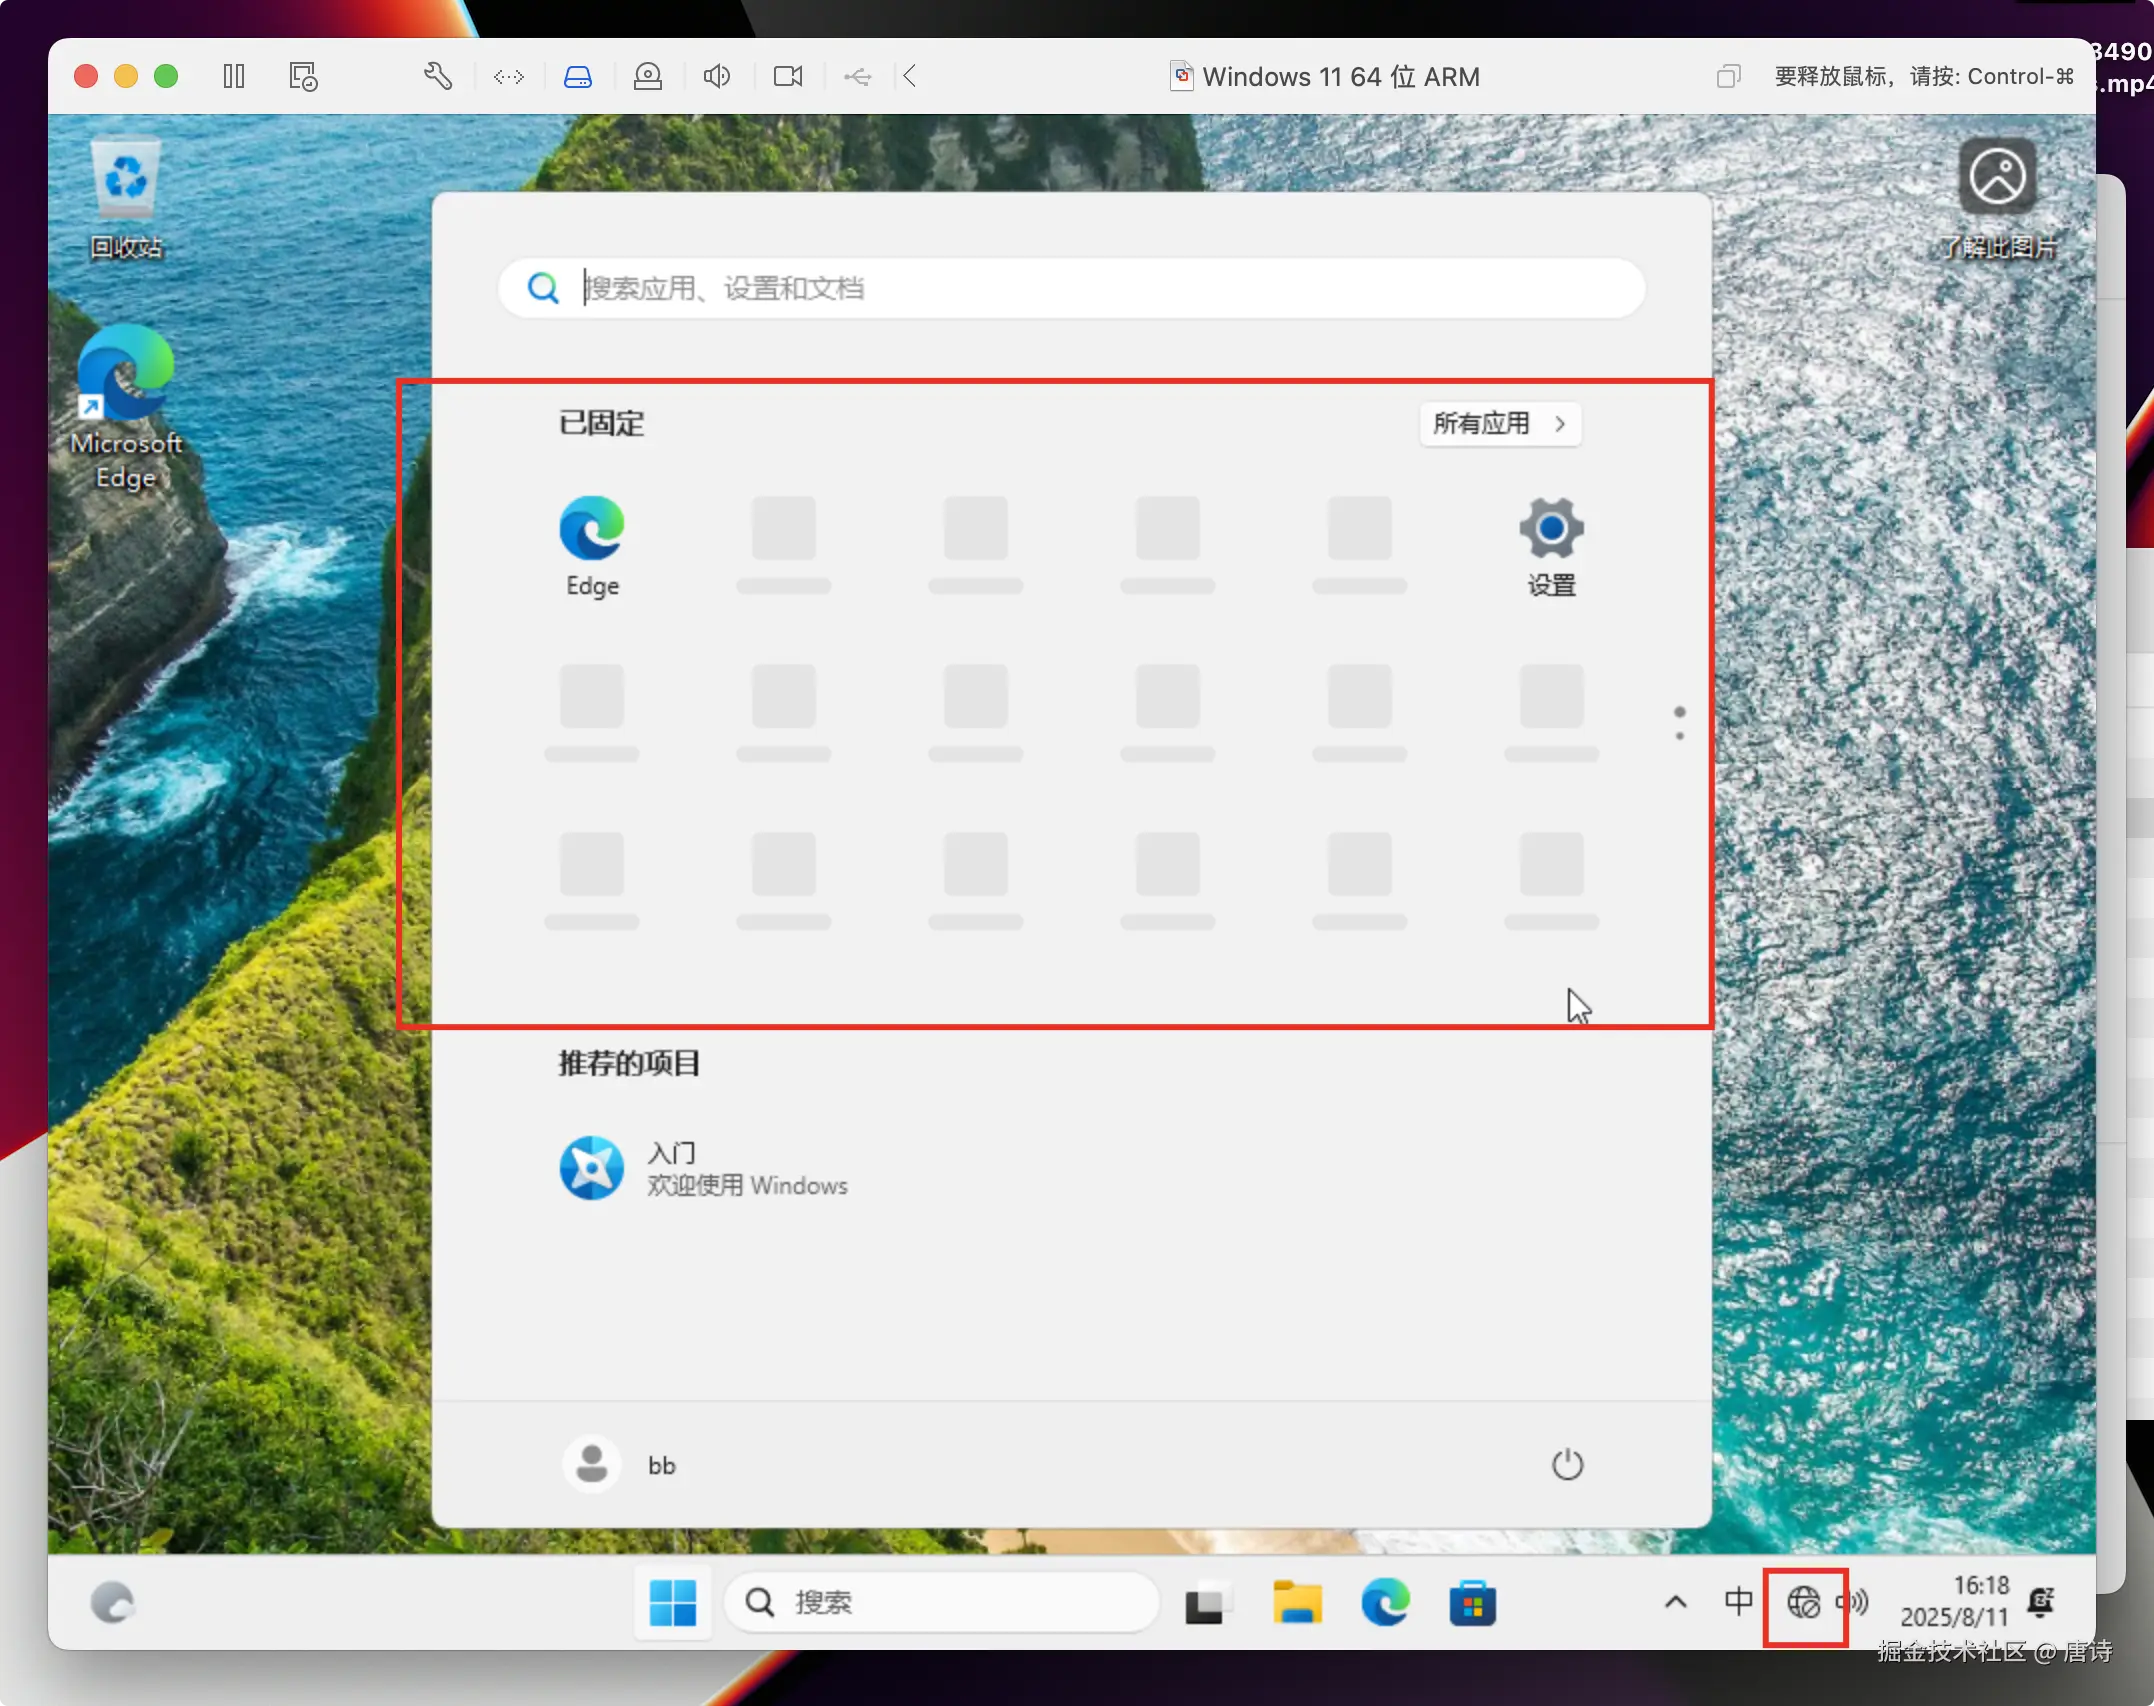Click the network globe tray icon
The image size is (2154, 1706).
pyautogui.click(x=1803, y=1603)
